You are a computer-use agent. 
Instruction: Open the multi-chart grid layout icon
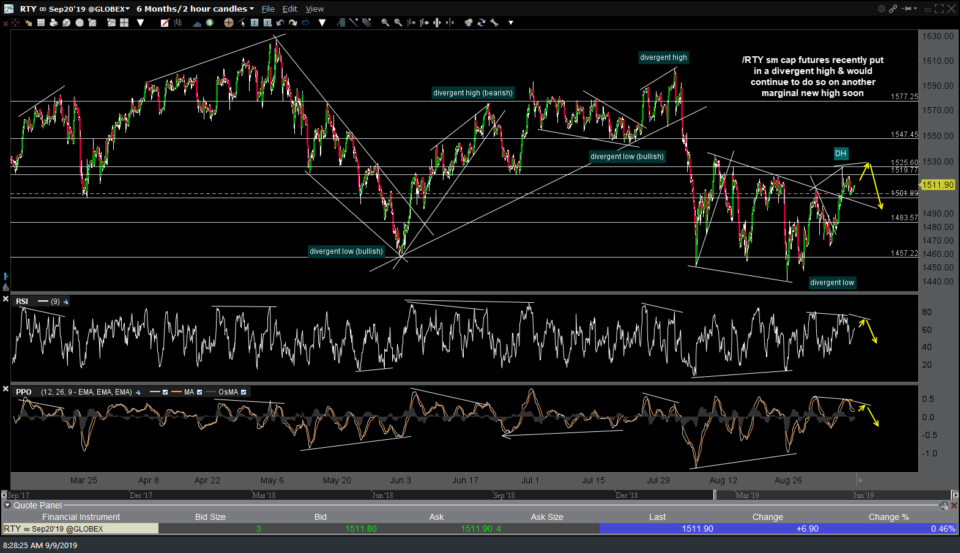[124, 23]
